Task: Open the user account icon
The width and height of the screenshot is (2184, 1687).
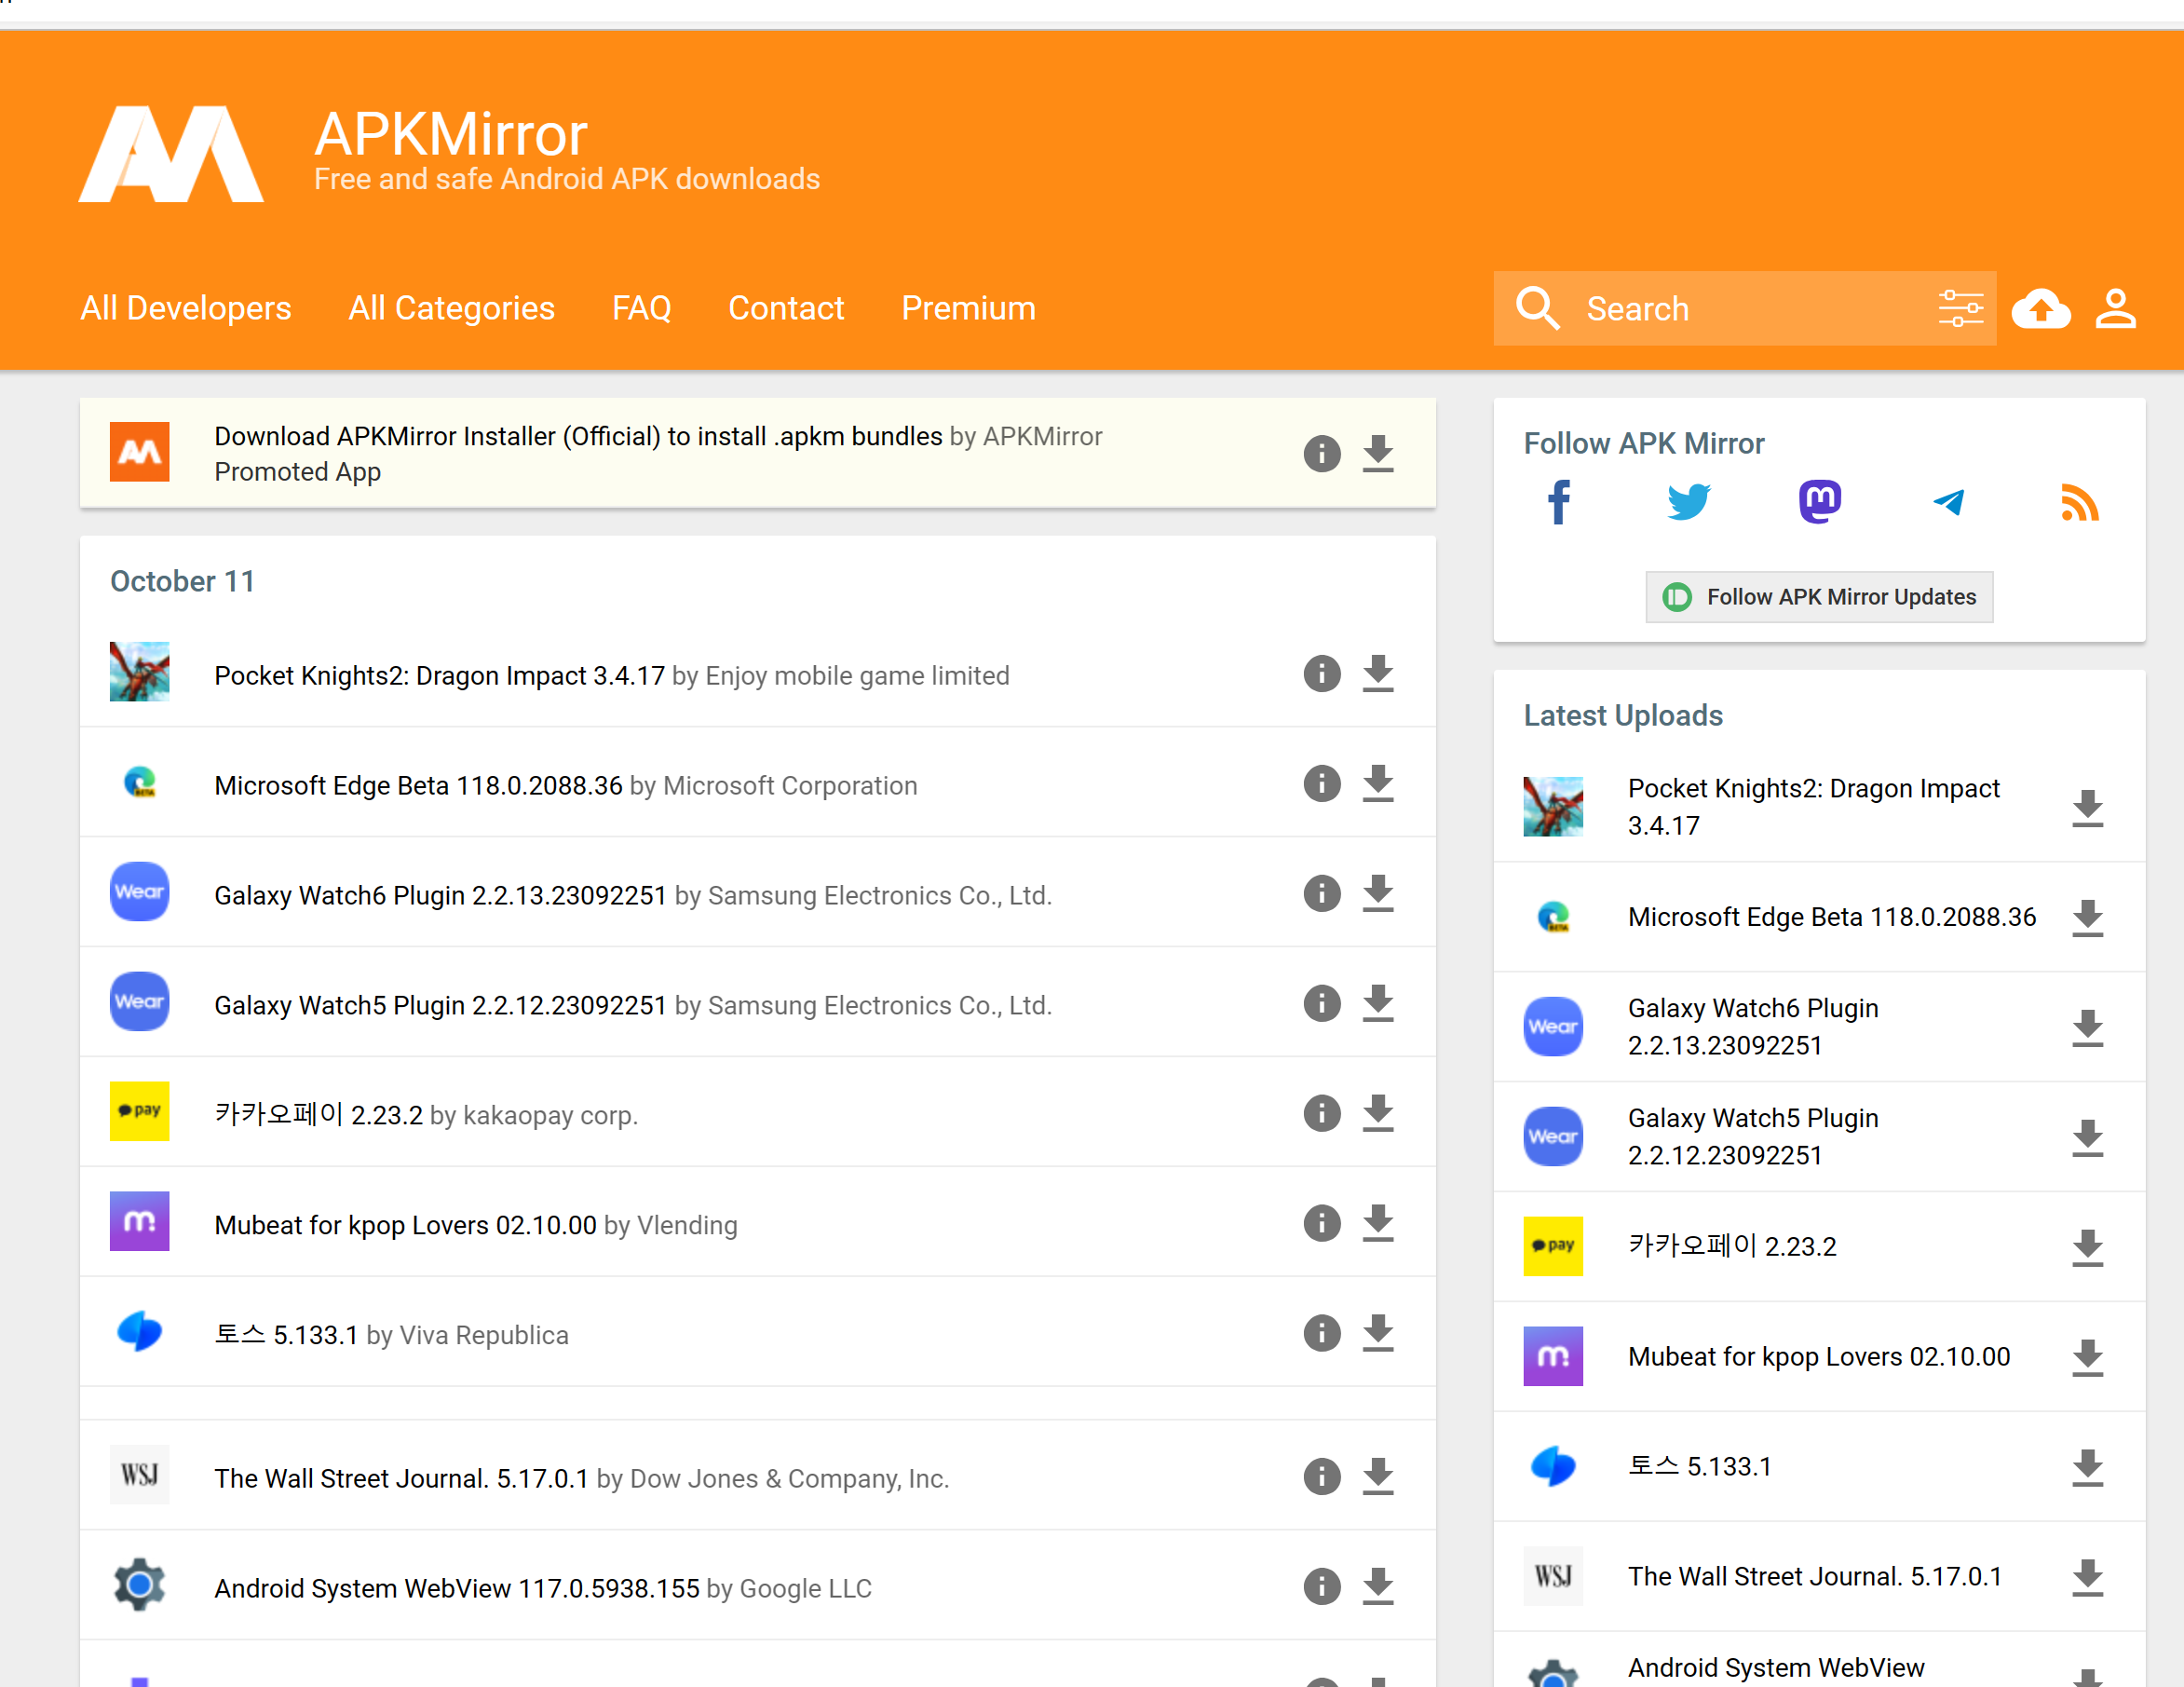Action: pyautogui.click(x=2115, y=309)
